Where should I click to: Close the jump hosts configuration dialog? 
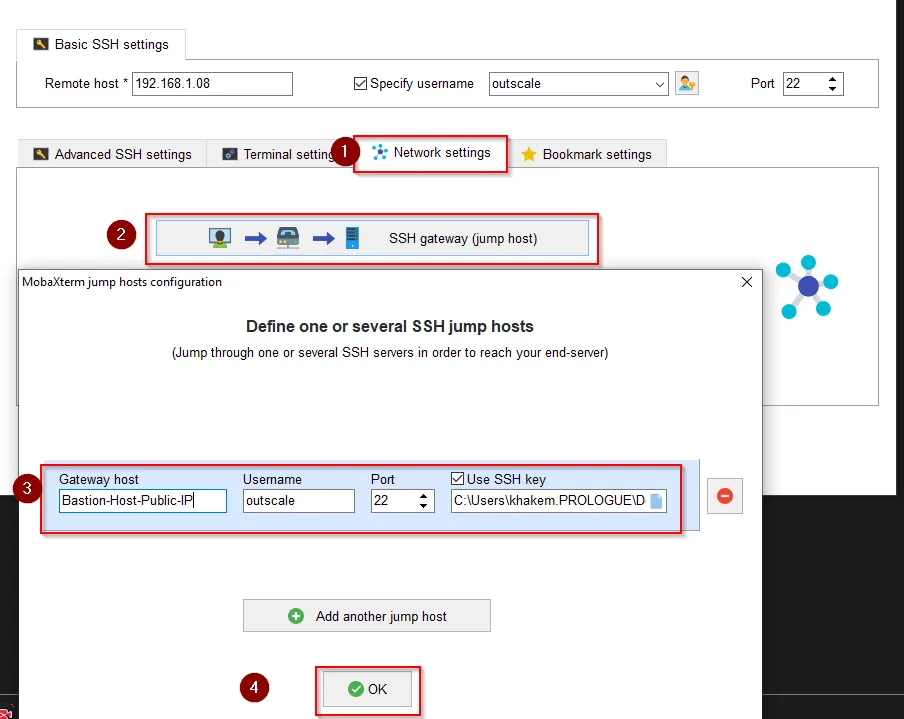pos(747,283)
